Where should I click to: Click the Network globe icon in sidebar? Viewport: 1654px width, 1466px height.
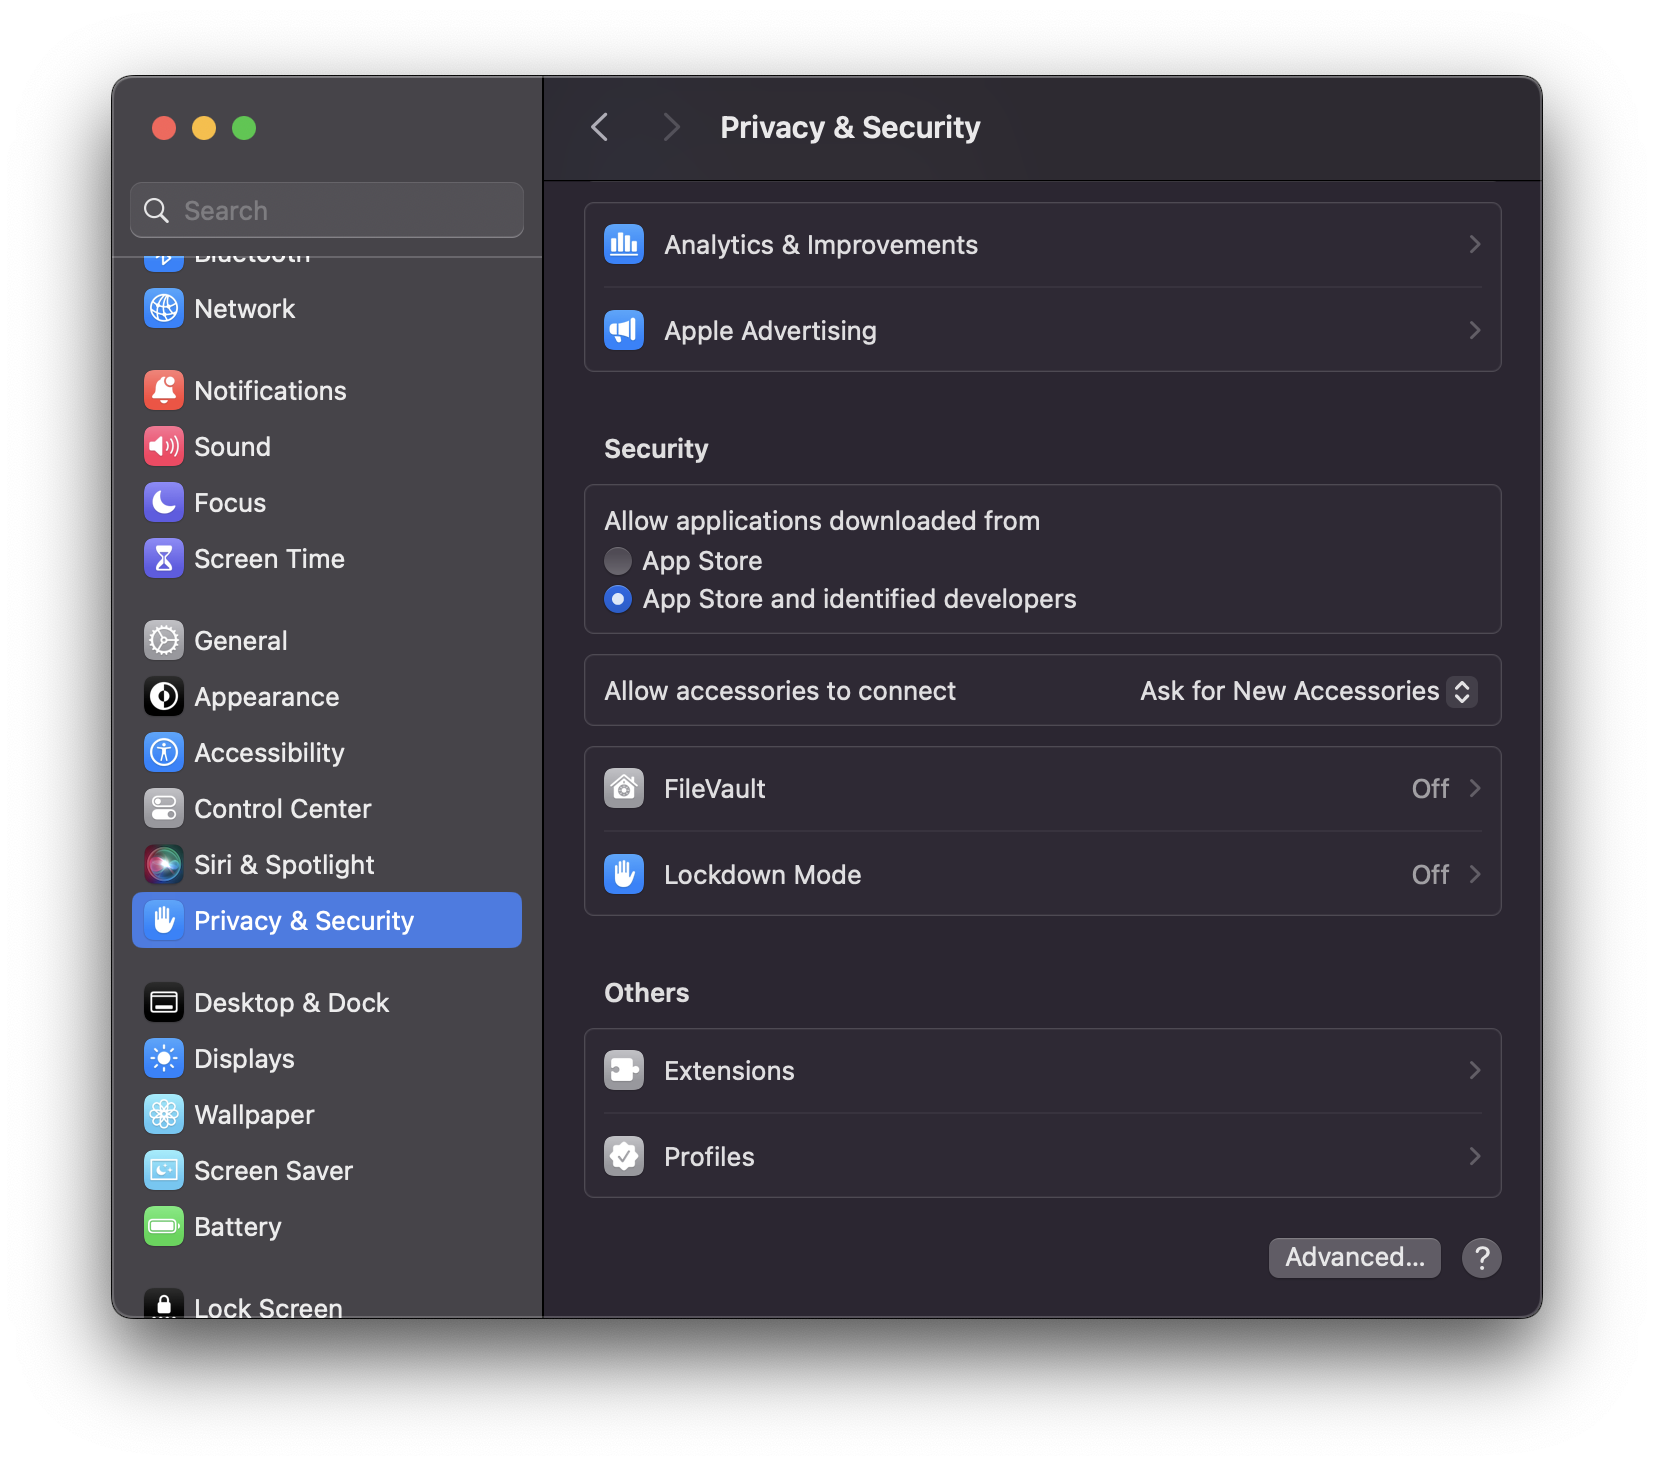[164, 308]
